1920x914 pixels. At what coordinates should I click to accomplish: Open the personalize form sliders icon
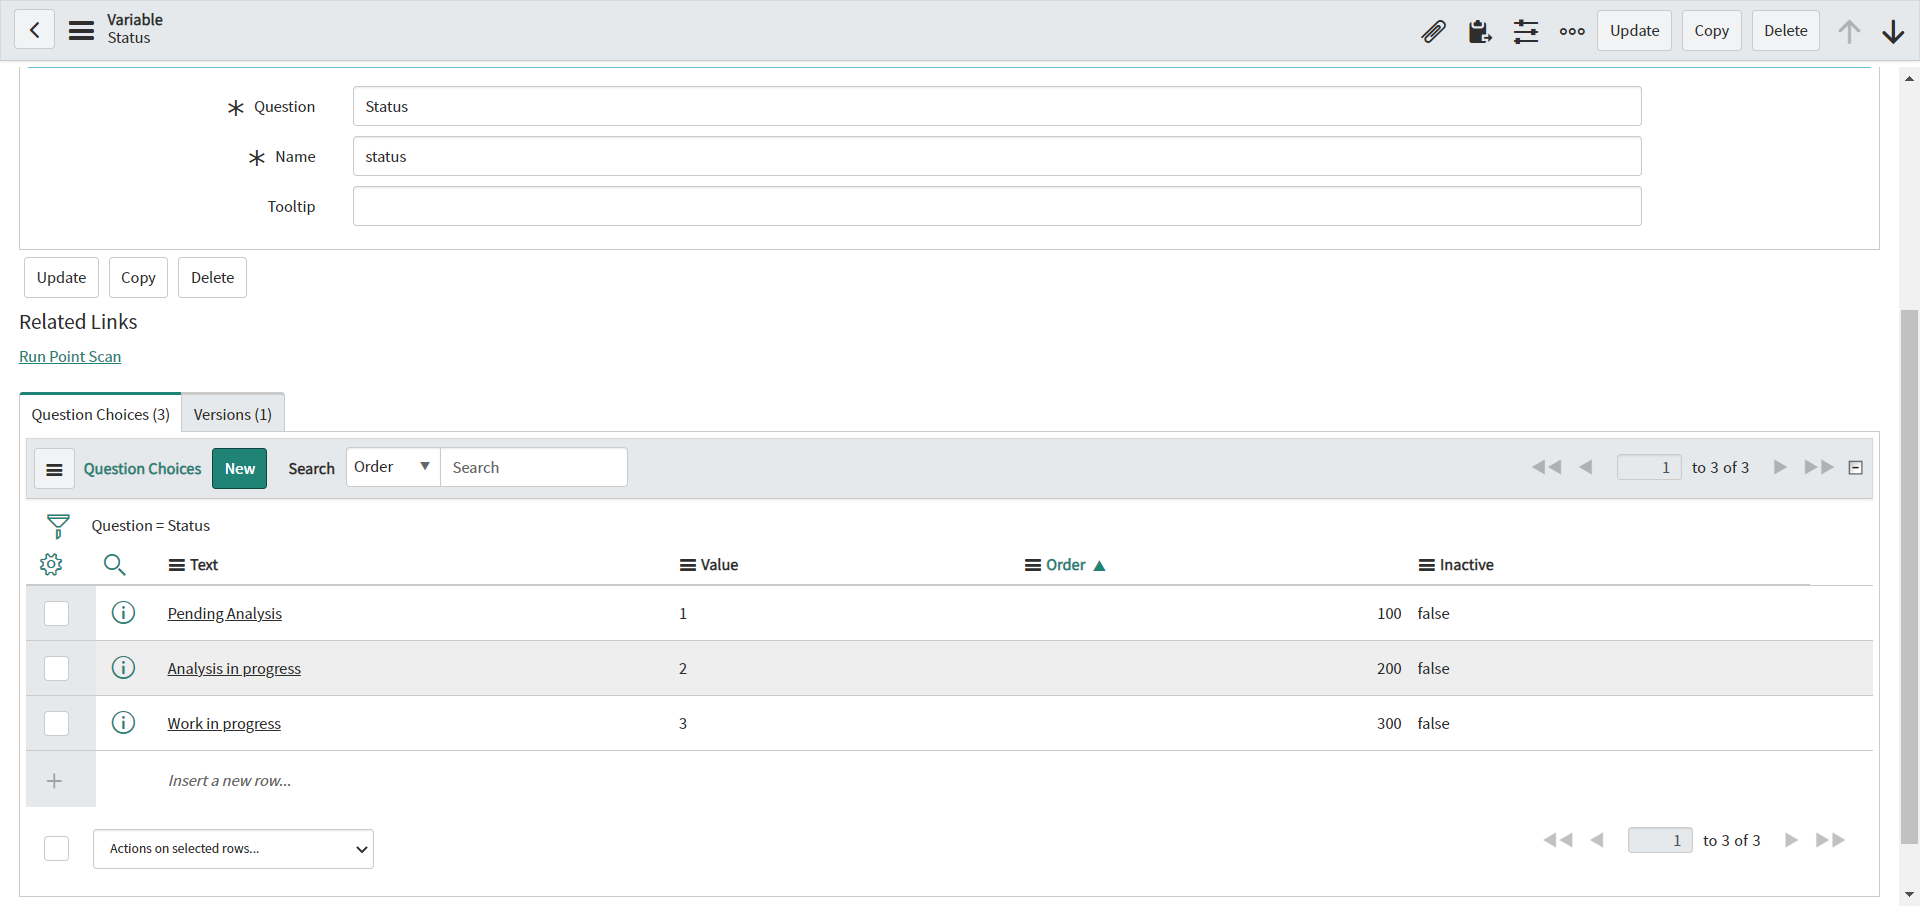point(1525,31)
